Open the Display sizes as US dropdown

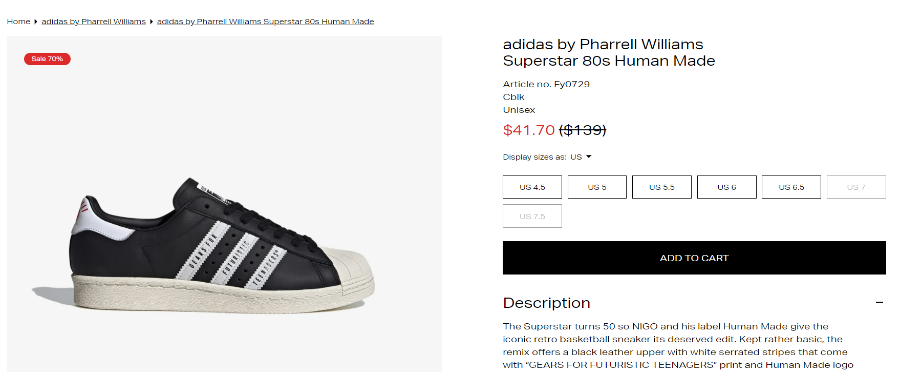pyautogui.click(x=580, y=157)
